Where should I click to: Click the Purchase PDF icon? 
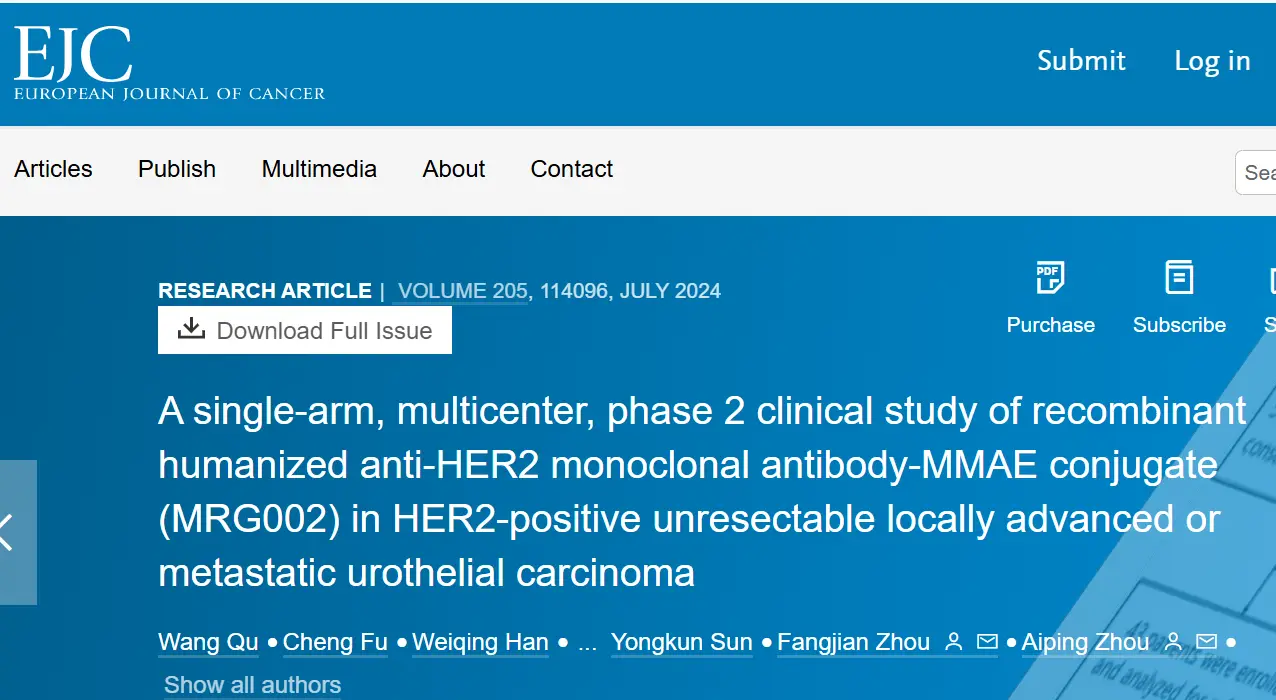(x=1049, y=278)
